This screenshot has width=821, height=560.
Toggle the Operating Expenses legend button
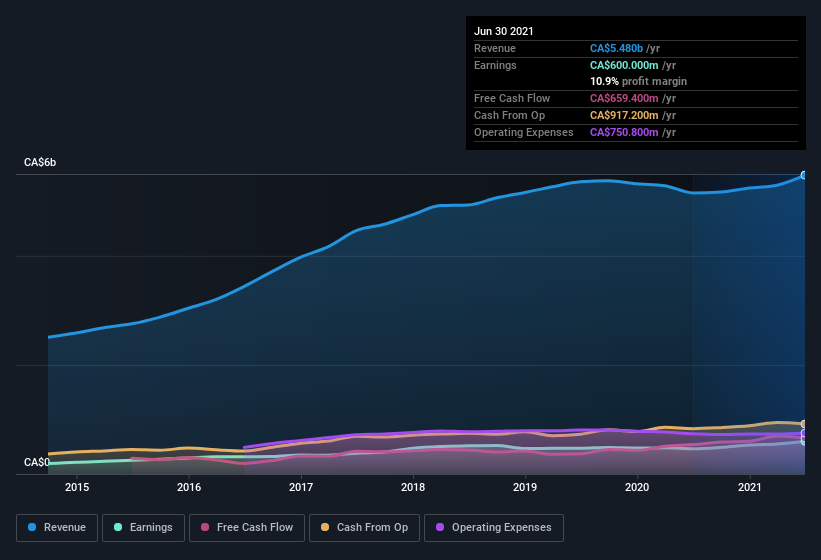tap(494, 528)
